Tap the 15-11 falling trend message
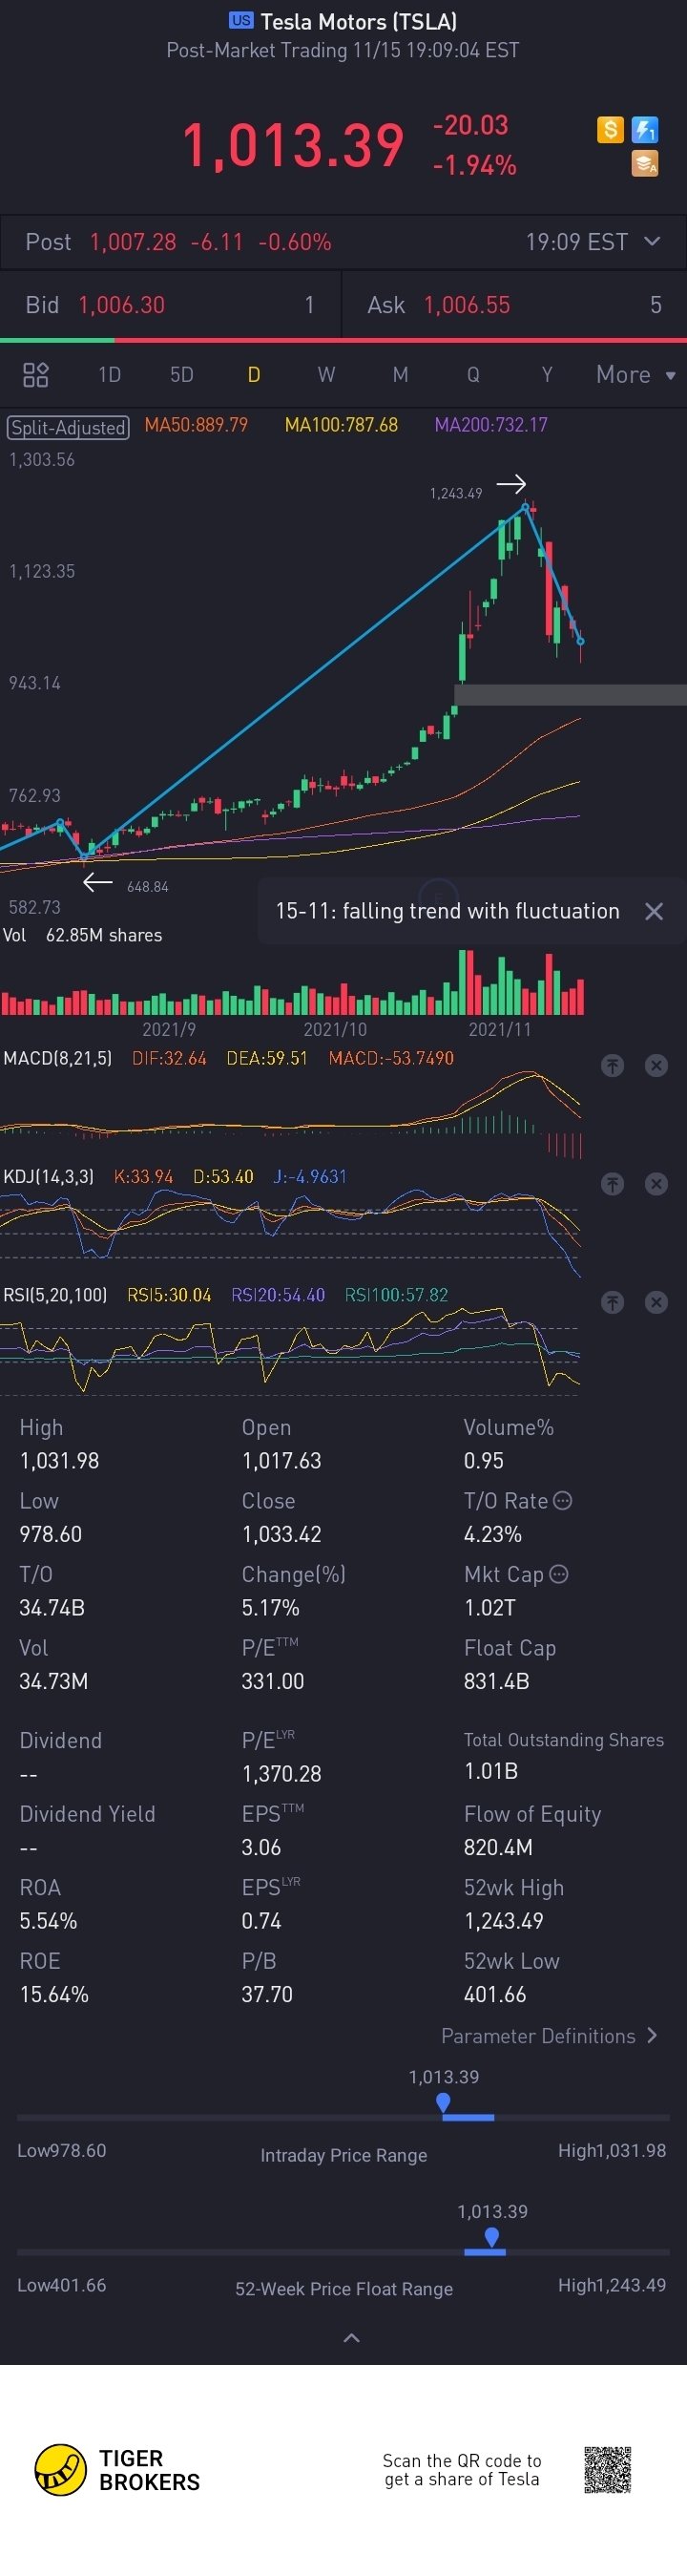 [447, 911]
